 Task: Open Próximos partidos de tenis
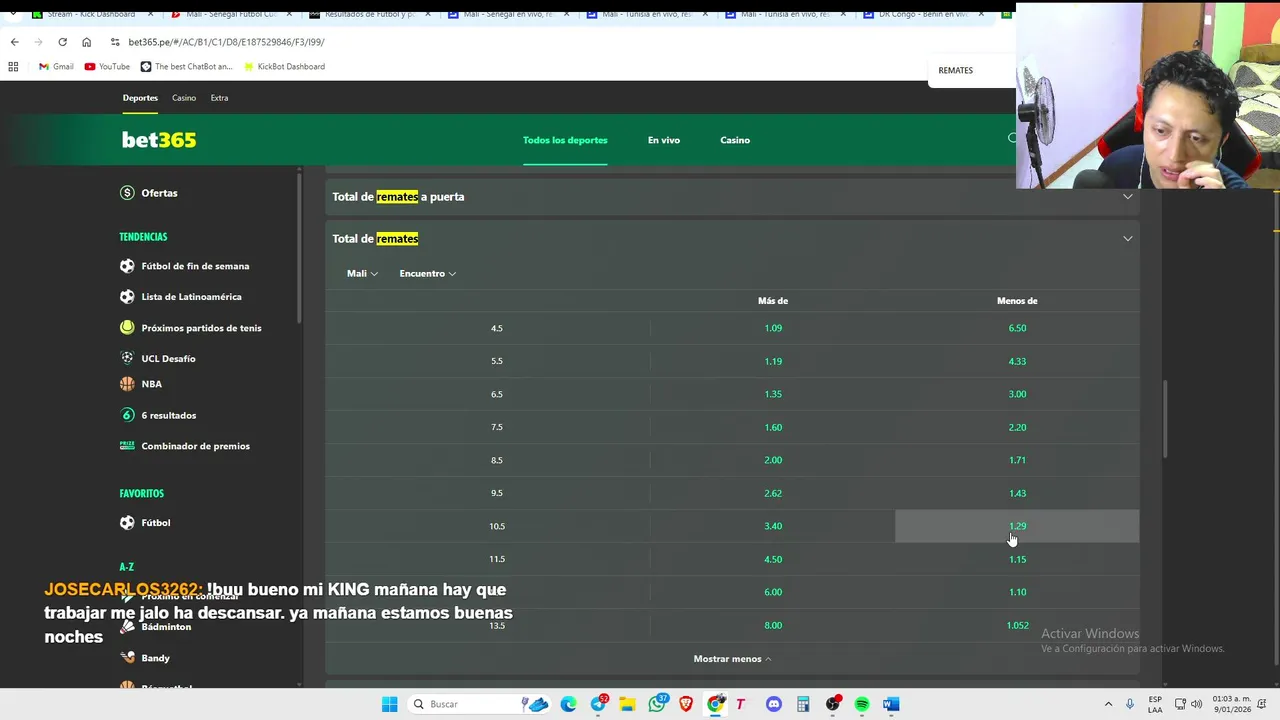tap(190, 328)
